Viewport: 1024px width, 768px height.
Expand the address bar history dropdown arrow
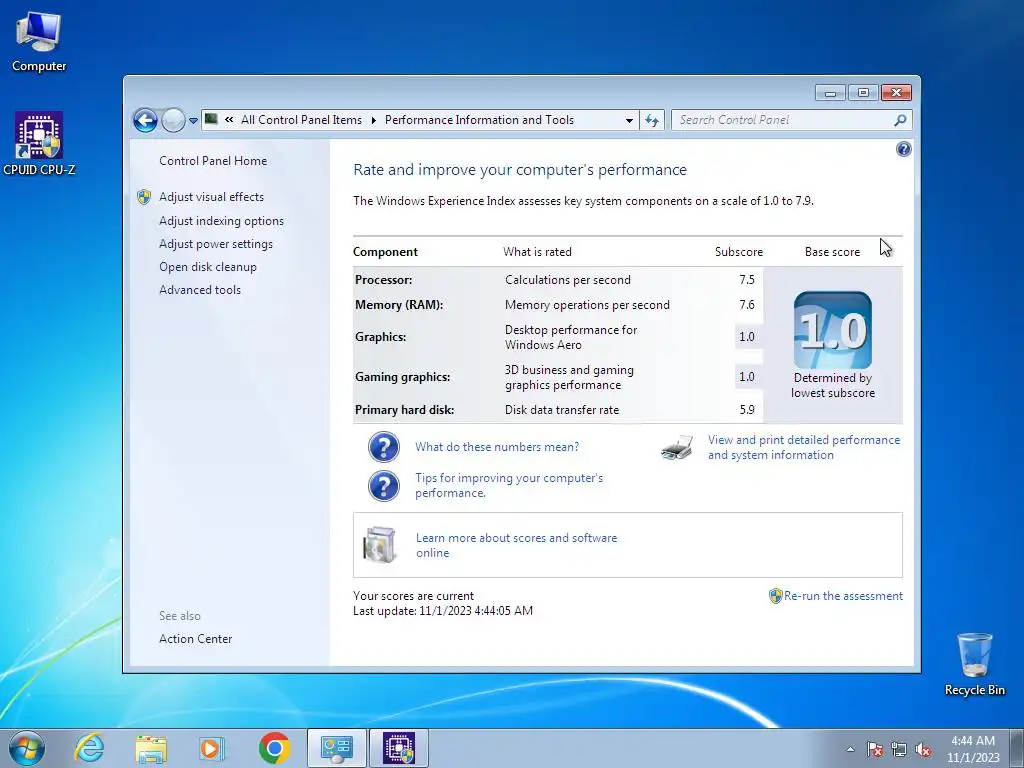pyautogui.click(x=629, y=120)
